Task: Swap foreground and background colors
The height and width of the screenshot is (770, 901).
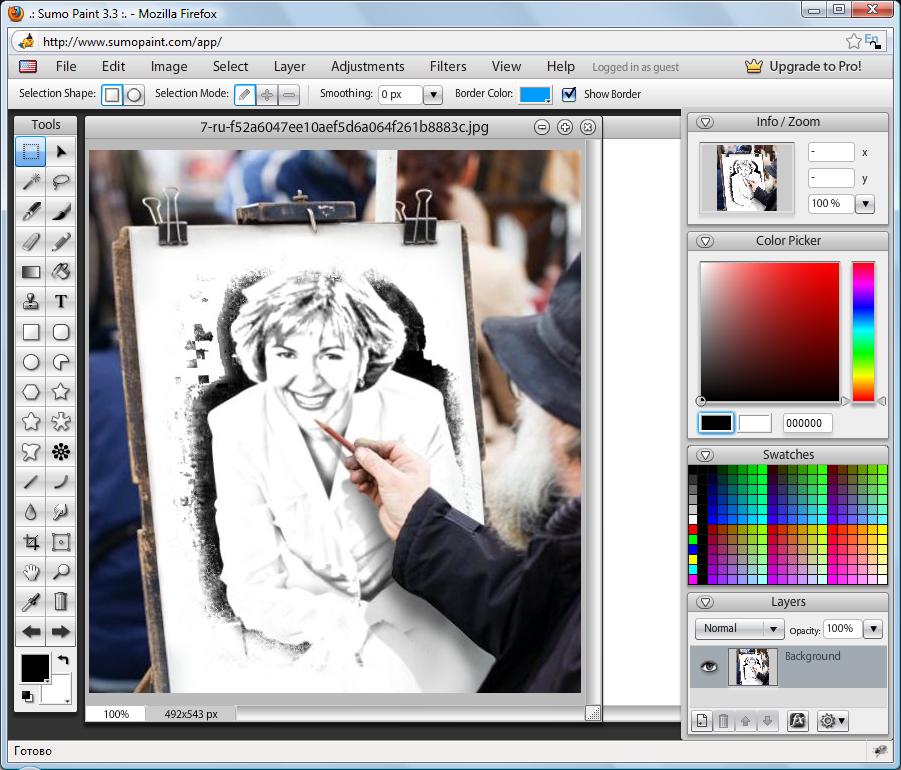Action: 63,659
